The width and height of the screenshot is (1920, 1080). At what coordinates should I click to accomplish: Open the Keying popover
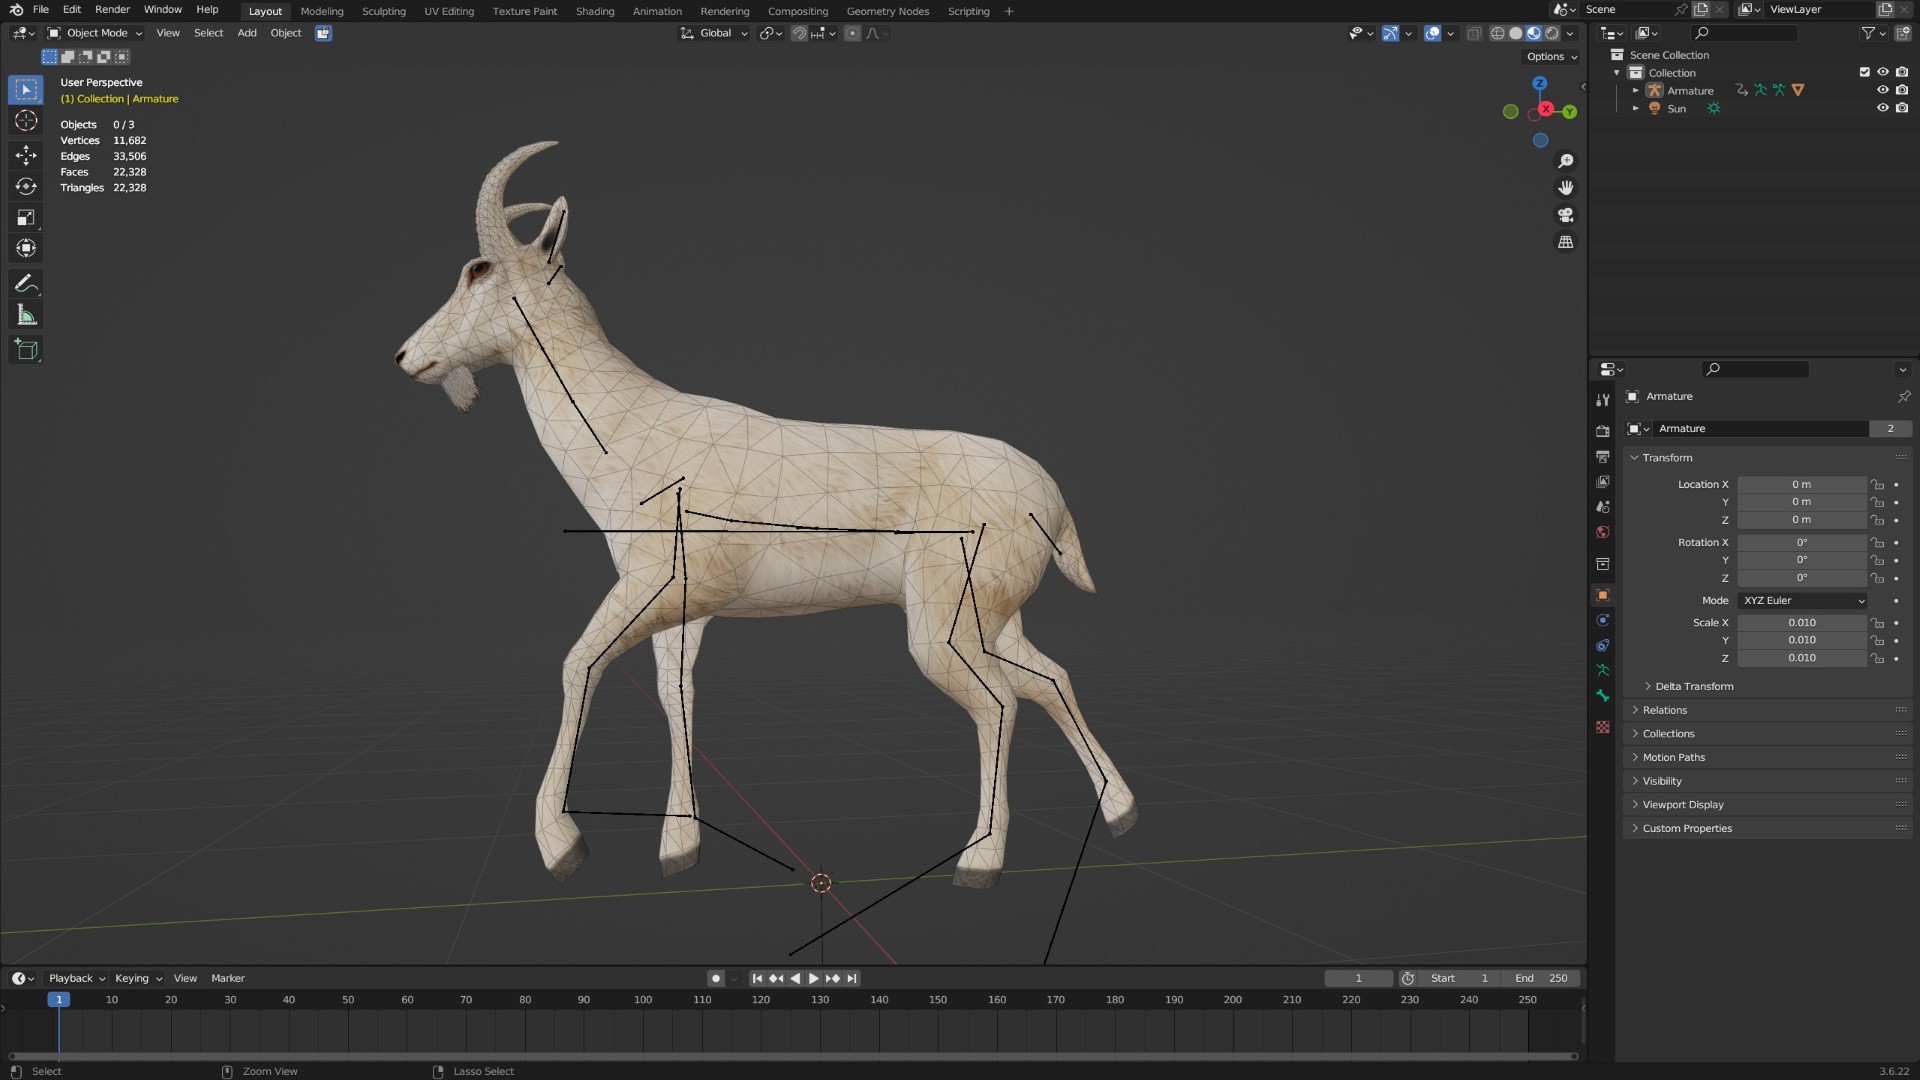point(138,979)
